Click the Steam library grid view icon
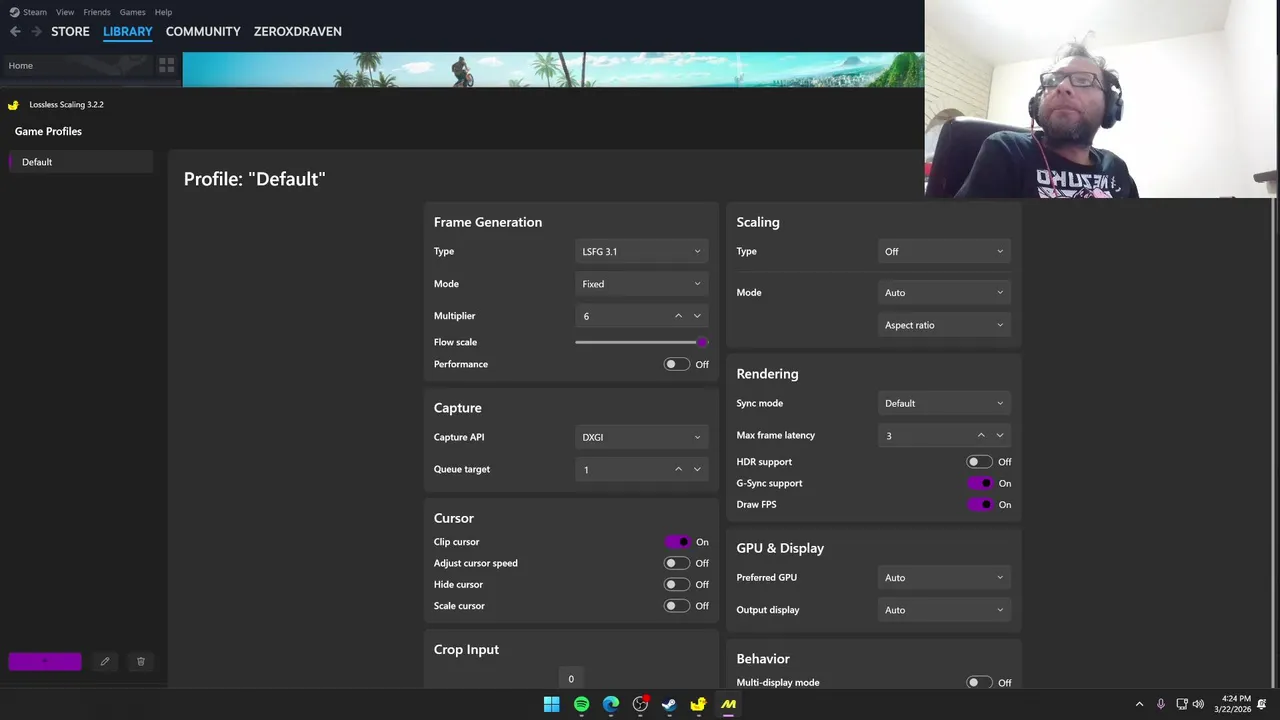This screenshot has width=1280, height=720. (x=167, y=65)
